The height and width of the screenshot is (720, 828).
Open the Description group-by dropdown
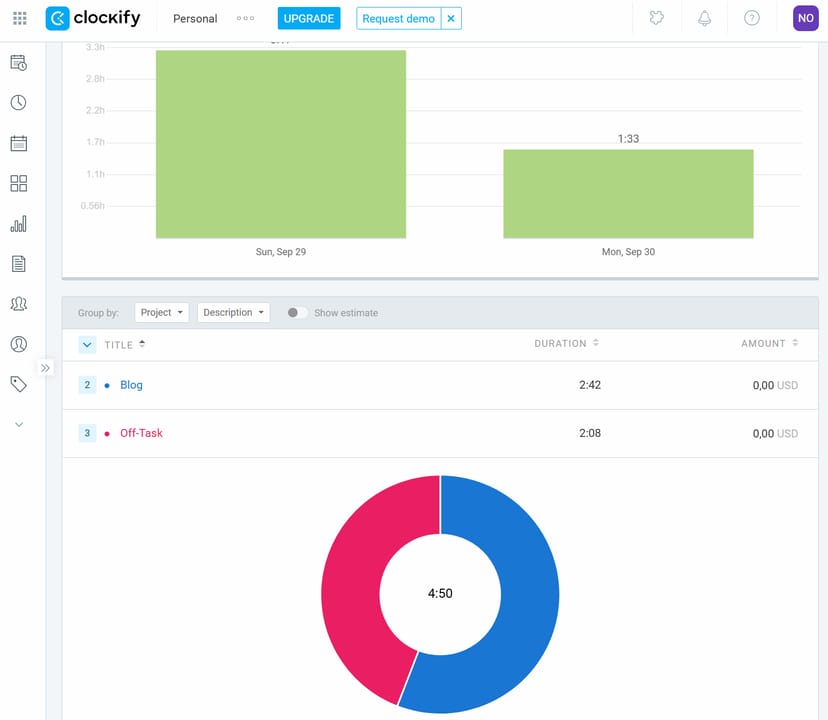tap(233, 313)
